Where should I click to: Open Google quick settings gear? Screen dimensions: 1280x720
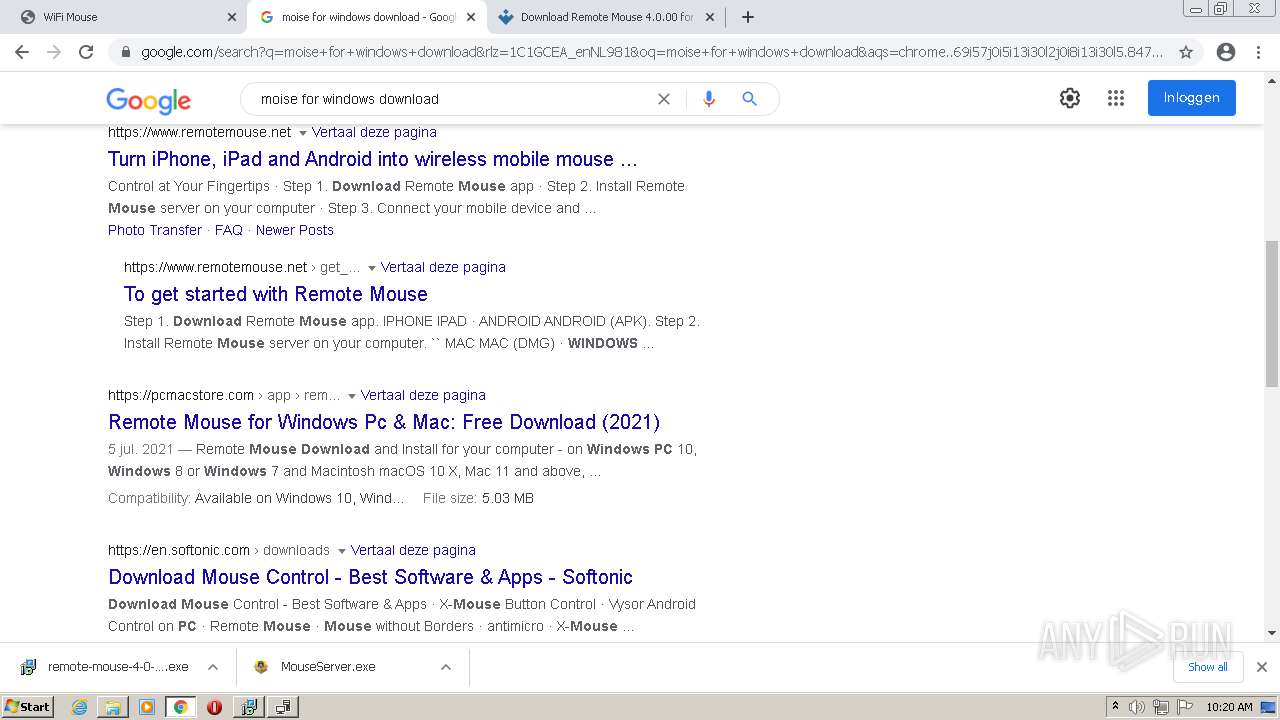[1070, 98]
